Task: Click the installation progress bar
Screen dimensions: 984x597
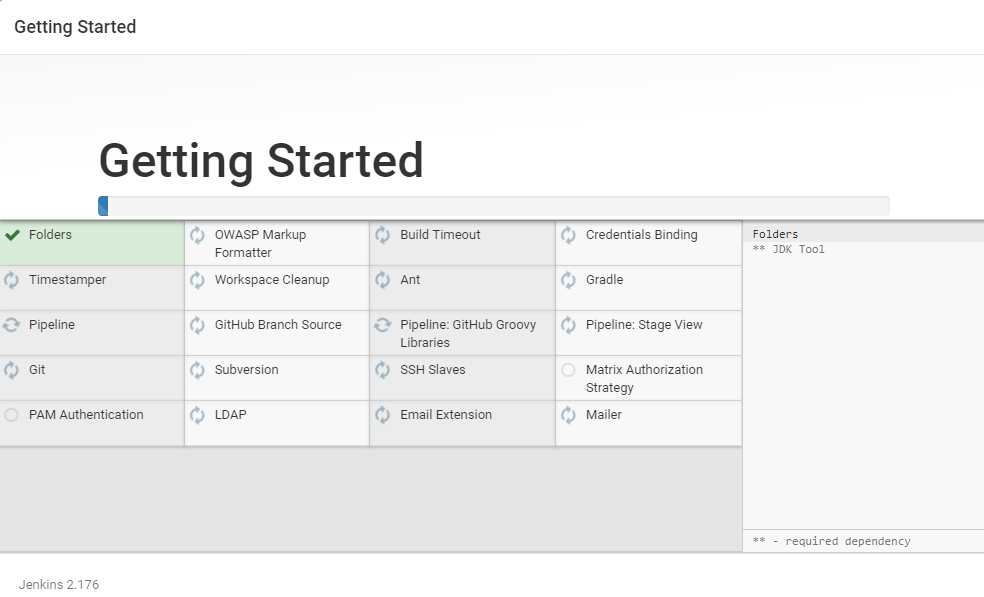Action: pyautogui.click(x=493, y=206)
